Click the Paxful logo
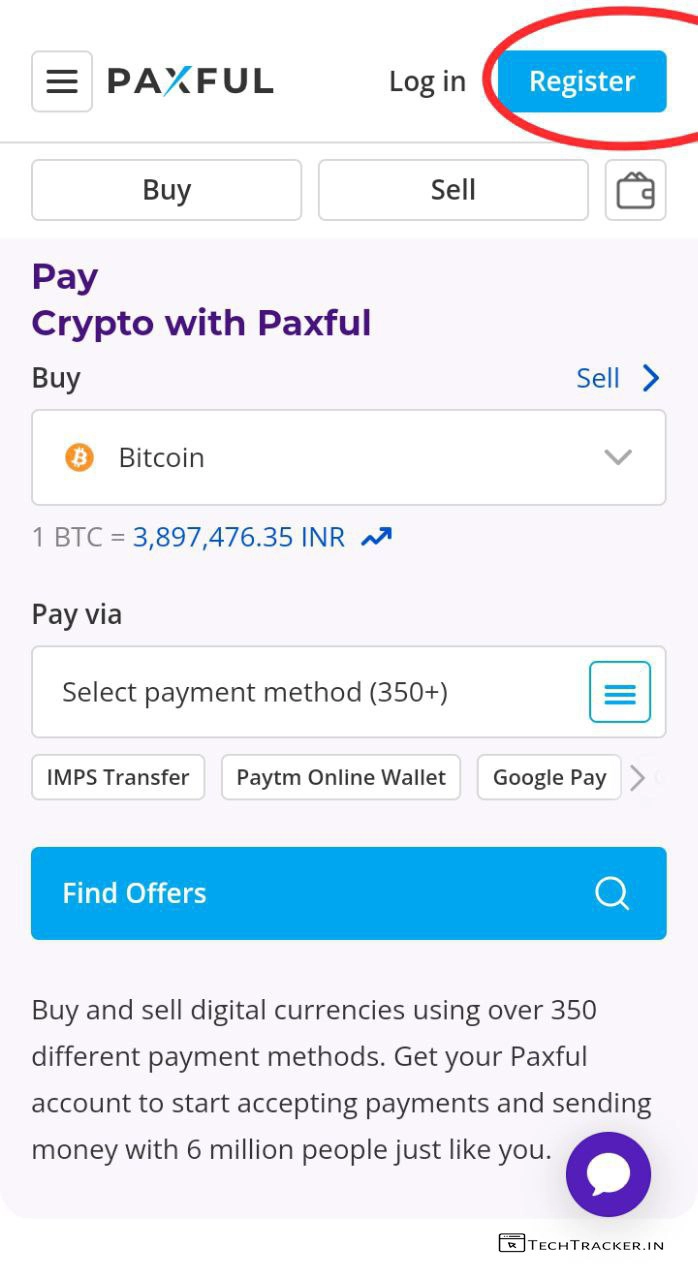698x1280 pixels. 190,82
